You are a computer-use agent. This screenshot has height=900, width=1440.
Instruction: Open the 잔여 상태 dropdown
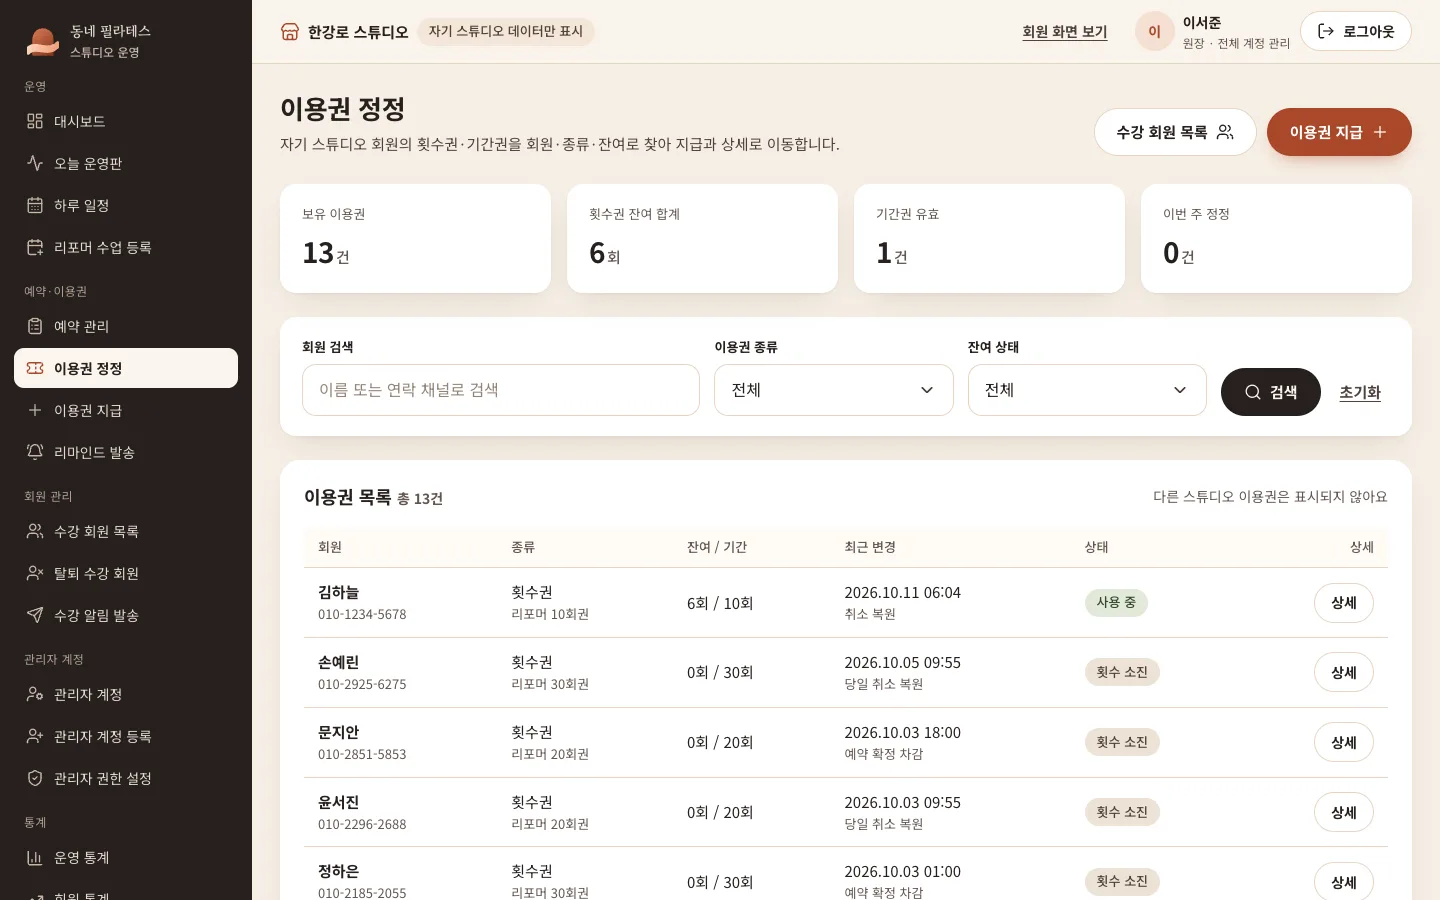(x=1087, y=390)
